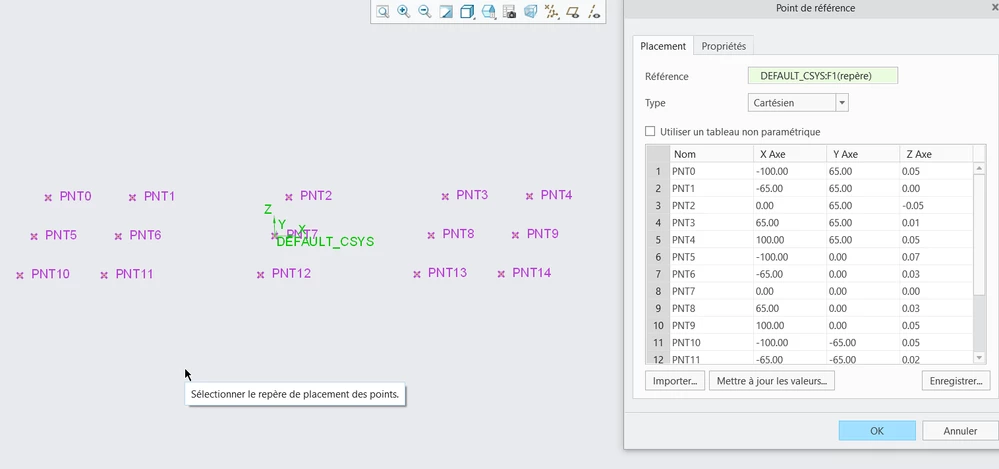Select the PNT7 name cell in table
The image size is (999, 469).
coord(711,291)
